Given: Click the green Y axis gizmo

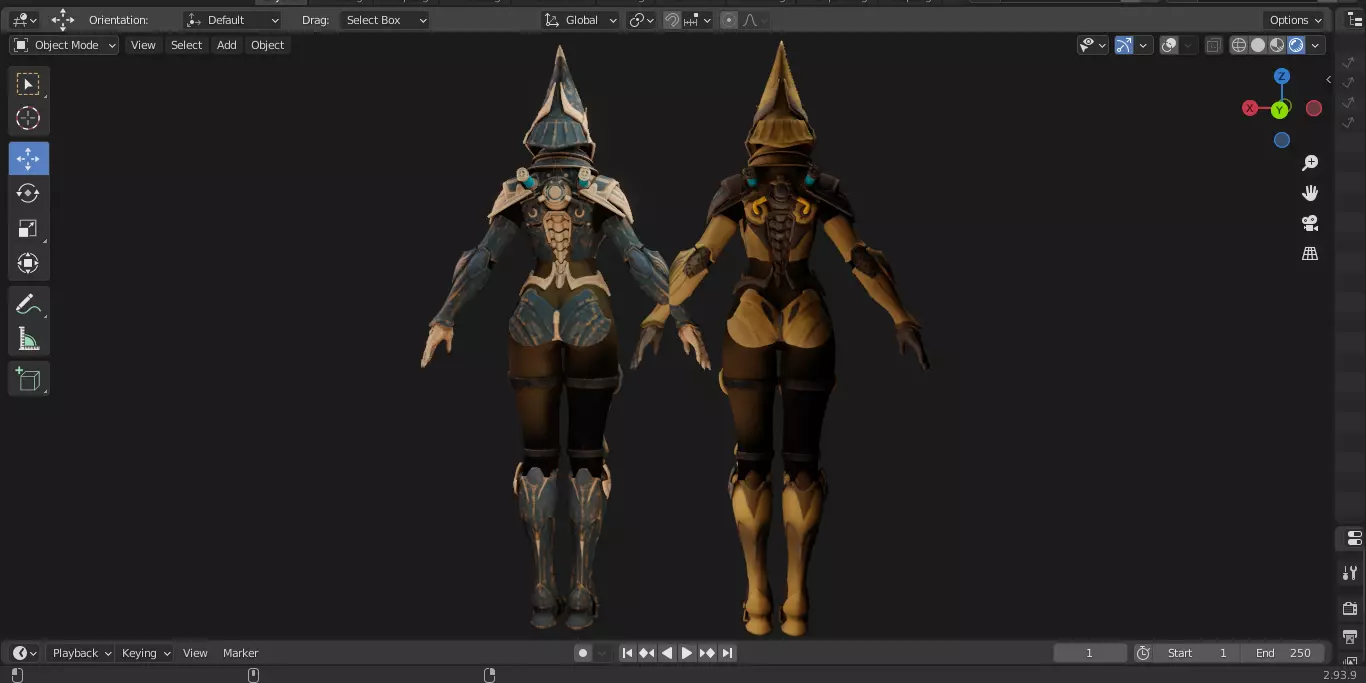Looking at the screenshot, I should coord(1280,110).
